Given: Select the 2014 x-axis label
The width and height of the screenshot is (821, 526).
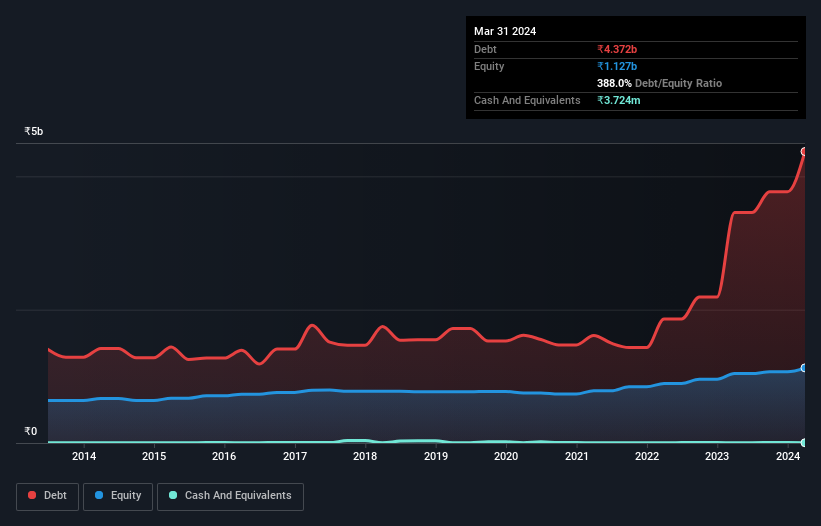Looking at the screenshot, I should (84, 456).
